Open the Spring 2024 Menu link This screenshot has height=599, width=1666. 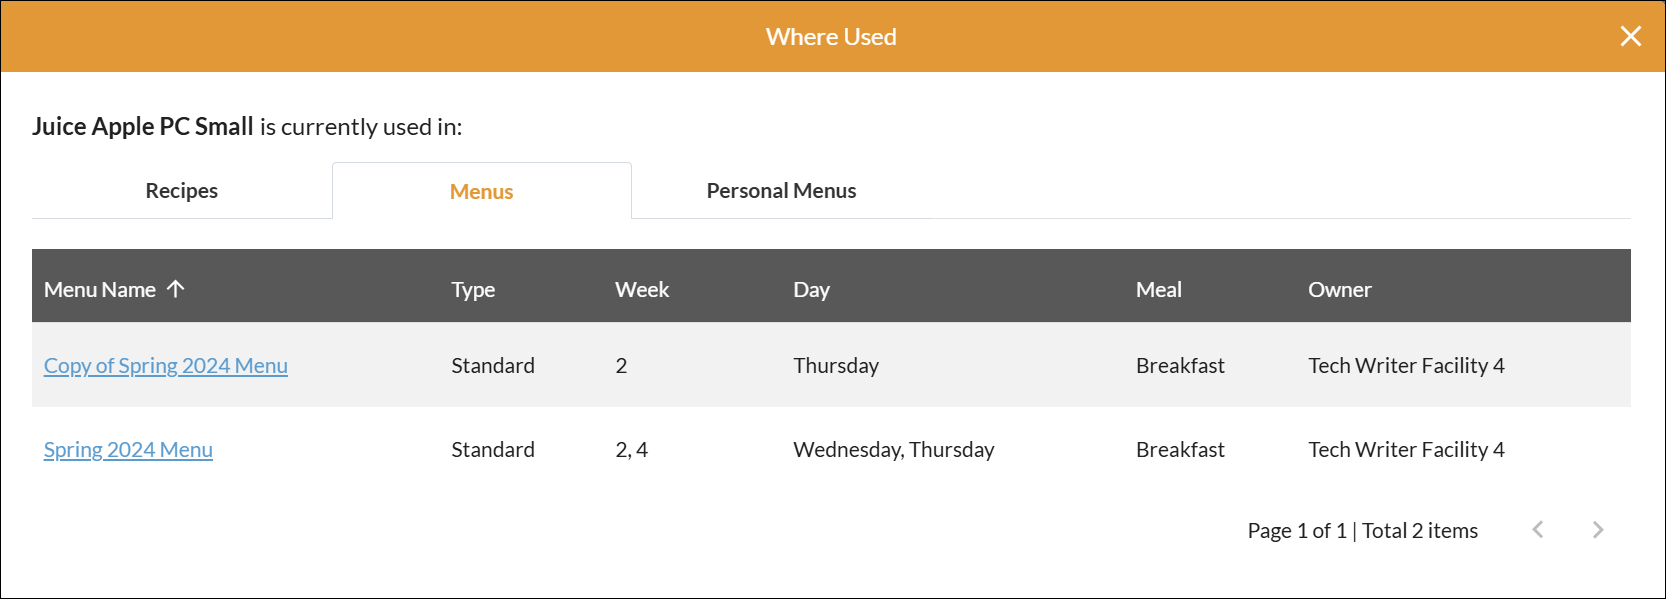point(128,450)
